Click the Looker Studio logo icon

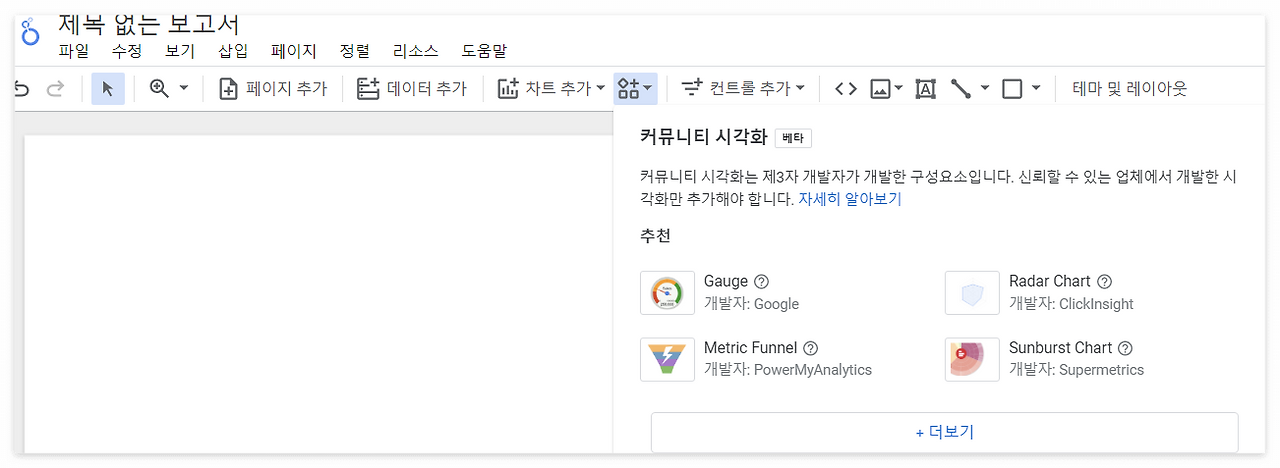point(30,33)
